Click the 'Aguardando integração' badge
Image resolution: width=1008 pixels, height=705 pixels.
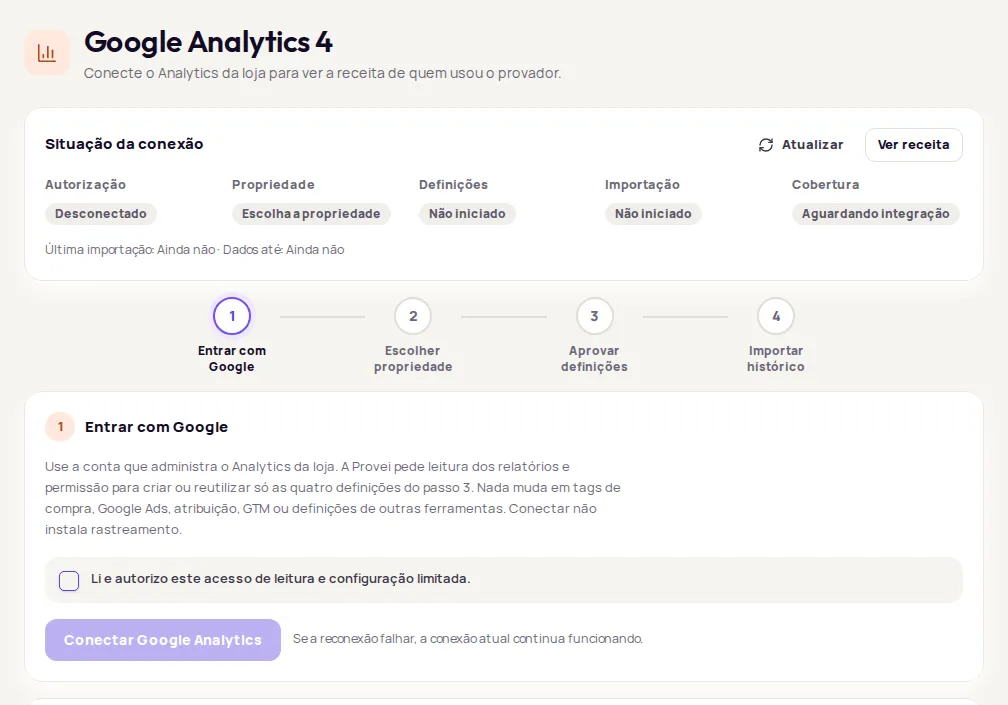(x=876, y=214)
